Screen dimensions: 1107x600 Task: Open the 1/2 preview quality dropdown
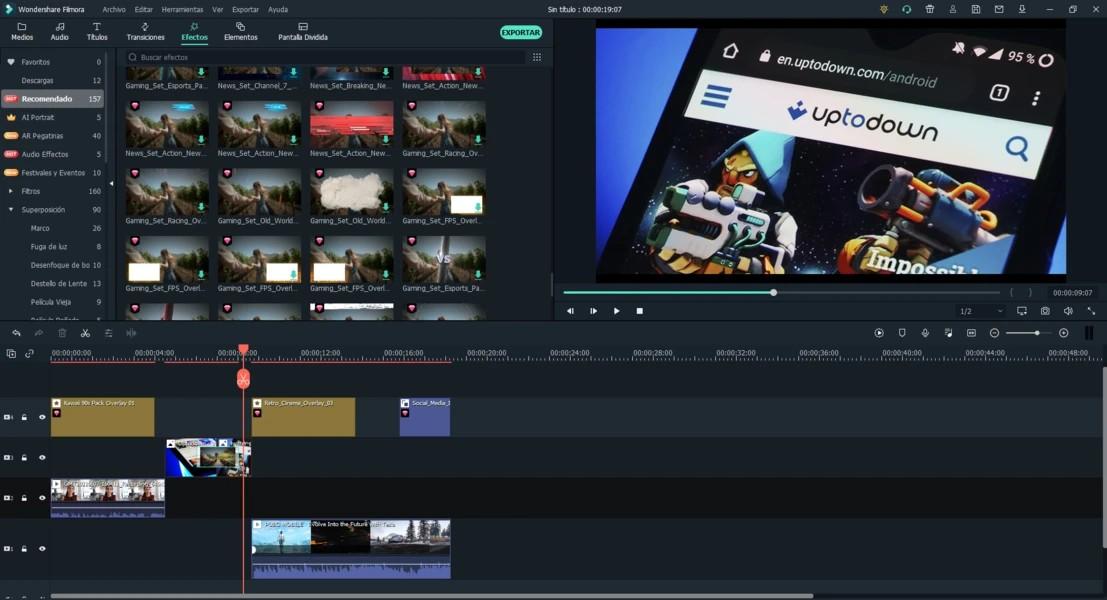tap(980, 311)
